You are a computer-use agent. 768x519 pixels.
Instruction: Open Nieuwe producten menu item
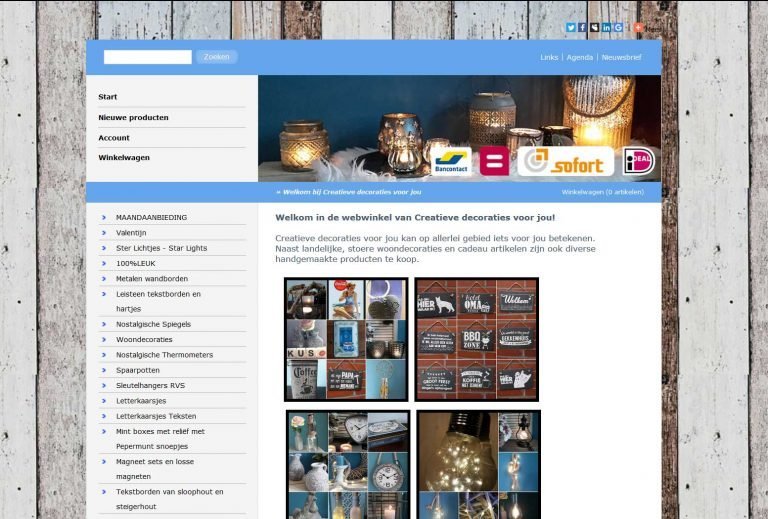[x=133, y=118]
